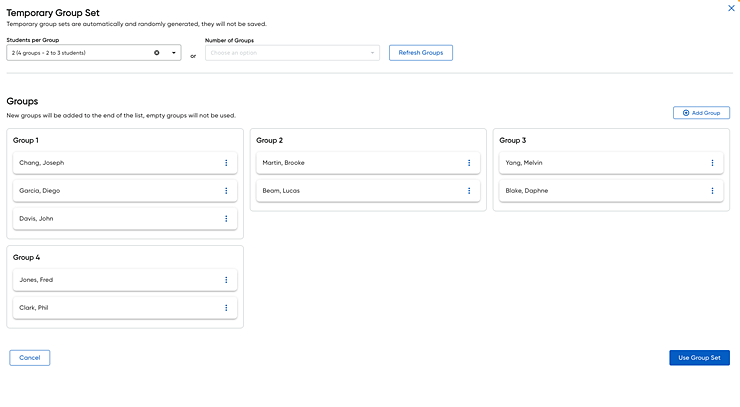Expand the Students per Group dropdown arrow
This screenshot has height=407, width=740.
point(174,53)
